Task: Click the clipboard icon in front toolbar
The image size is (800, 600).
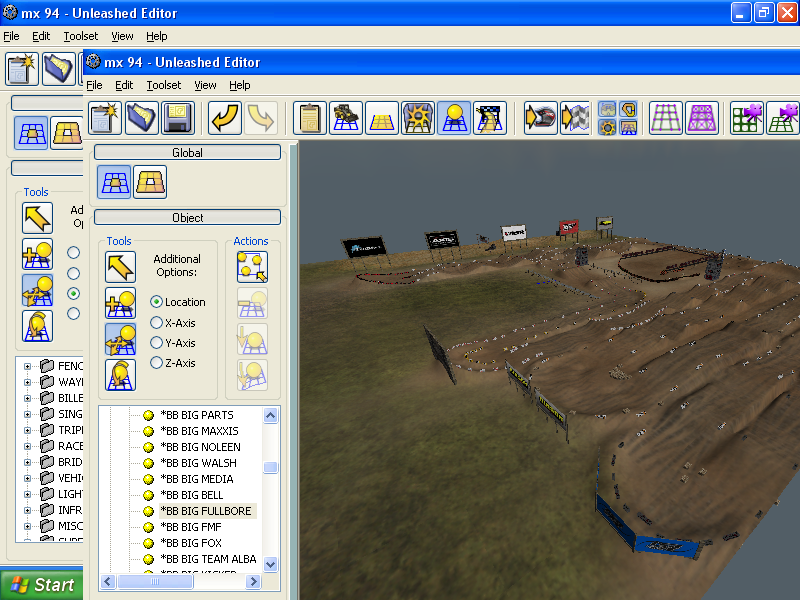Action: [x=311, y=118]
